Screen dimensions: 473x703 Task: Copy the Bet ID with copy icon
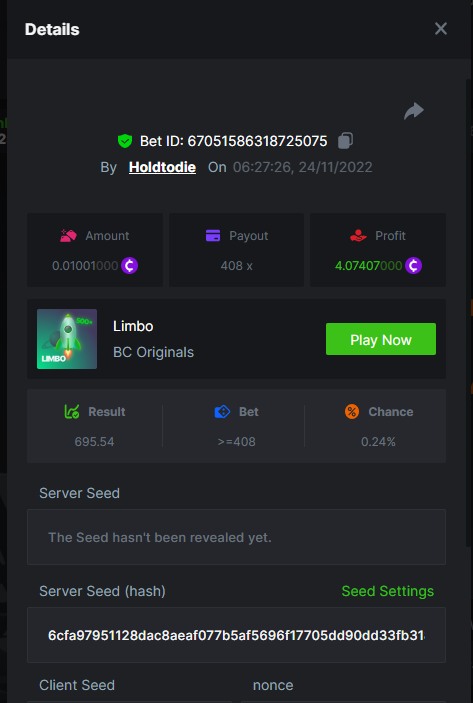click(x=345, y=140)
